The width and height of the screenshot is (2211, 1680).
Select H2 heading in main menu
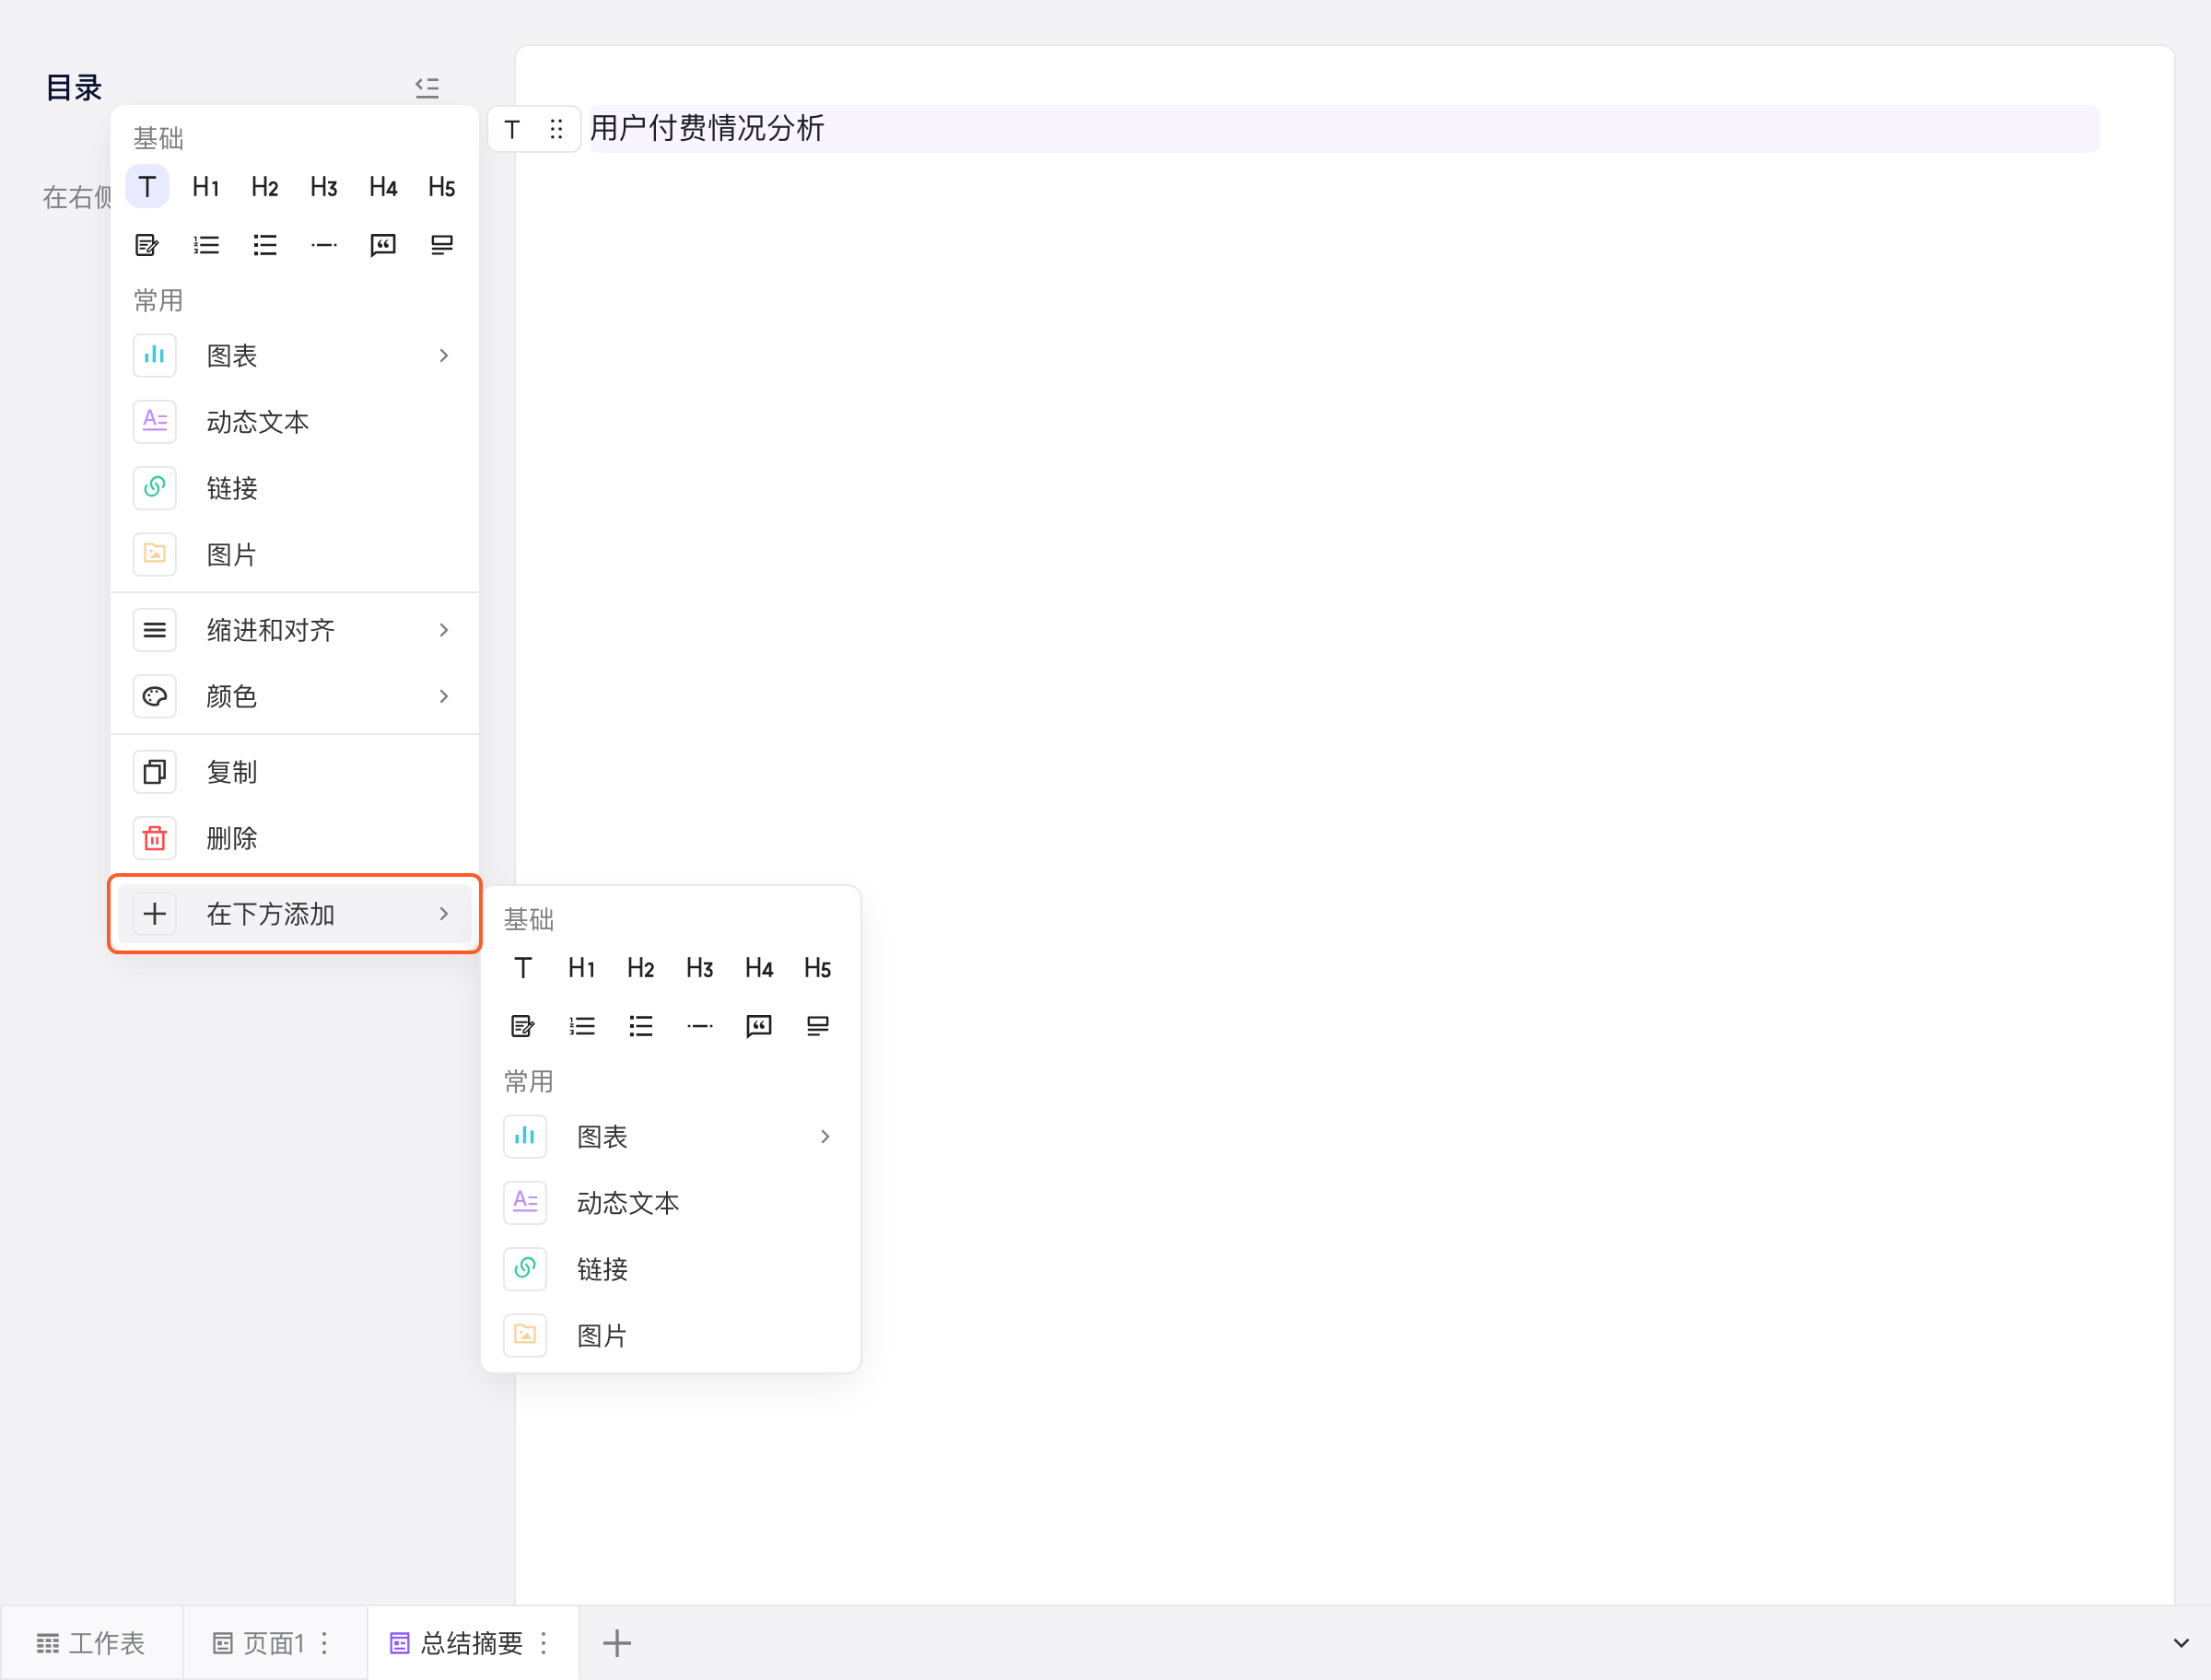pyautogui.click(x=265, y=187)
